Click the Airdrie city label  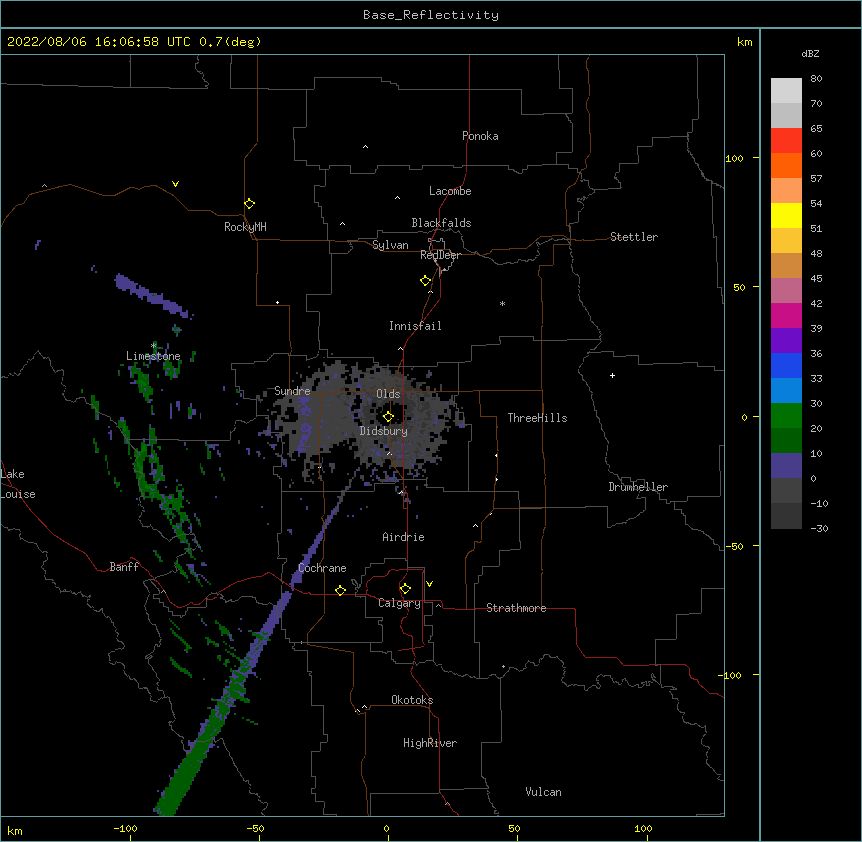[x=403, y=537]
